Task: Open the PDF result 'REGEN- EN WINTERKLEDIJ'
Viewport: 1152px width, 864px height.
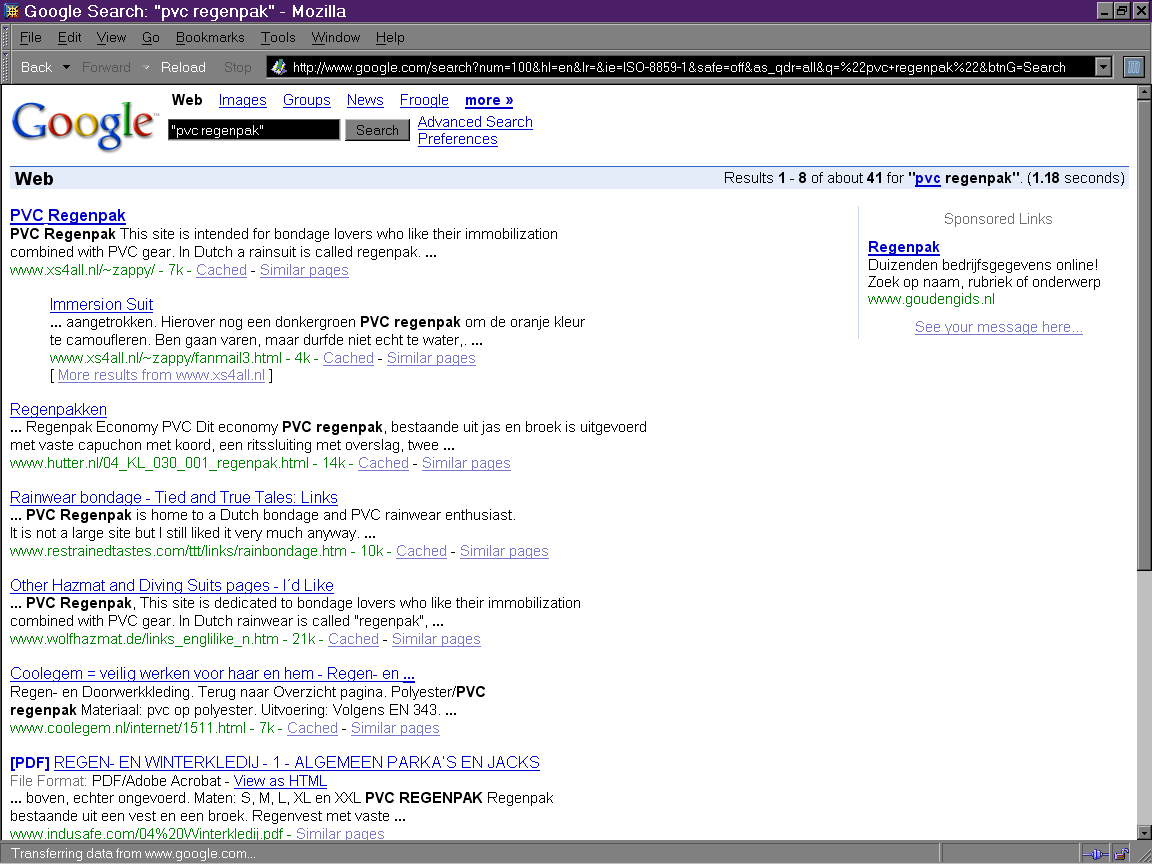Action: click(x=297, y=763)
